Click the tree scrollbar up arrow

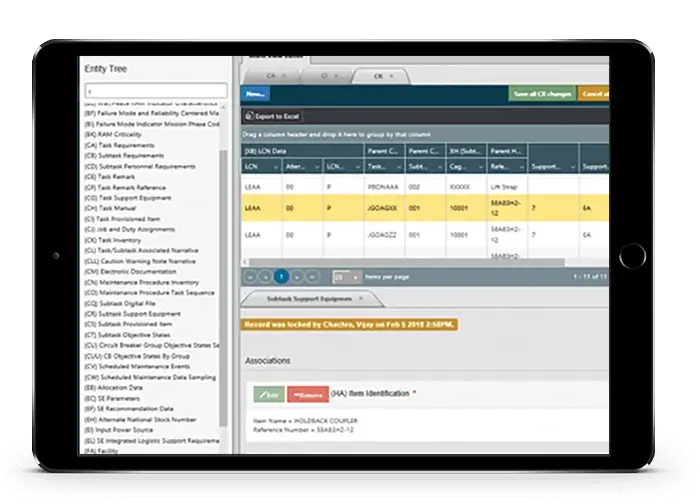tap(223, 108)
